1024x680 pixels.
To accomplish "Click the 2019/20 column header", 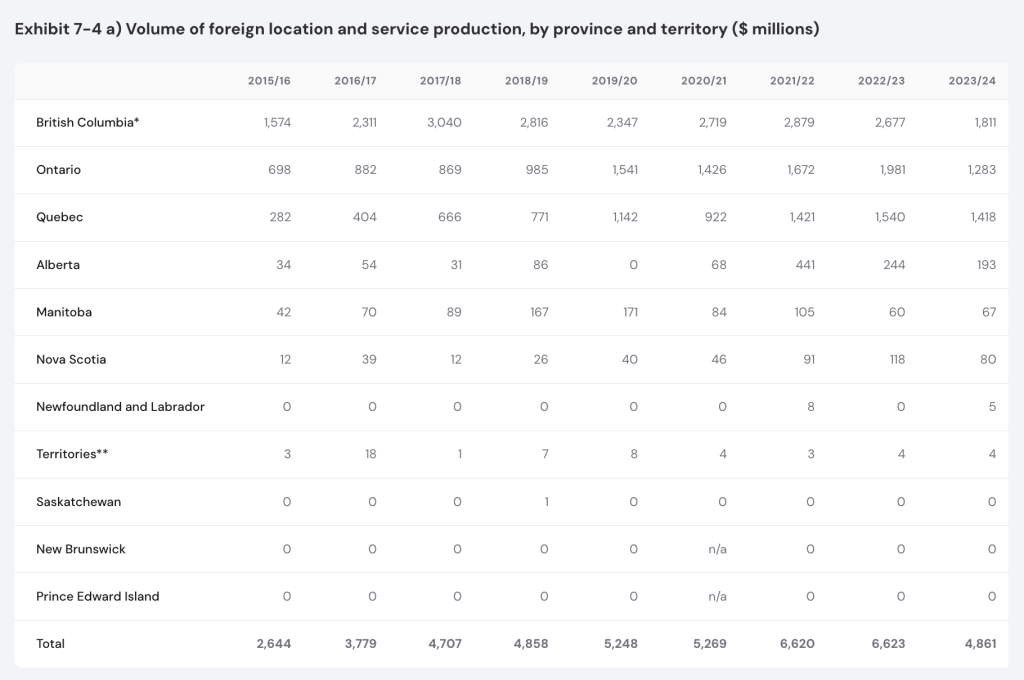I will coord(616,81).
